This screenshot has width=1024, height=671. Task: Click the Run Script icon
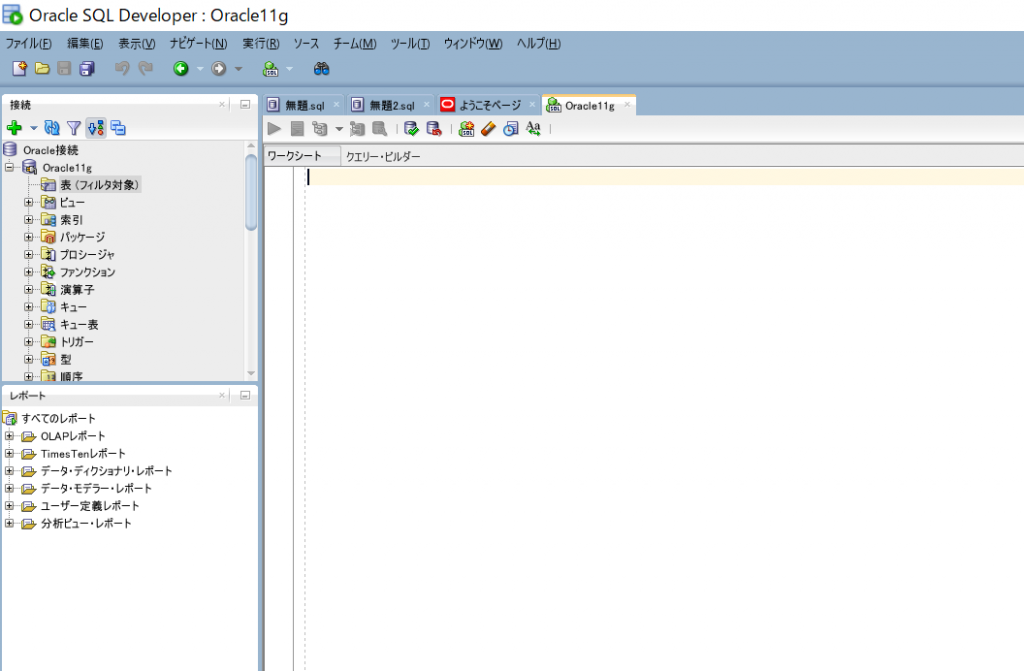(x=297, y=129)
